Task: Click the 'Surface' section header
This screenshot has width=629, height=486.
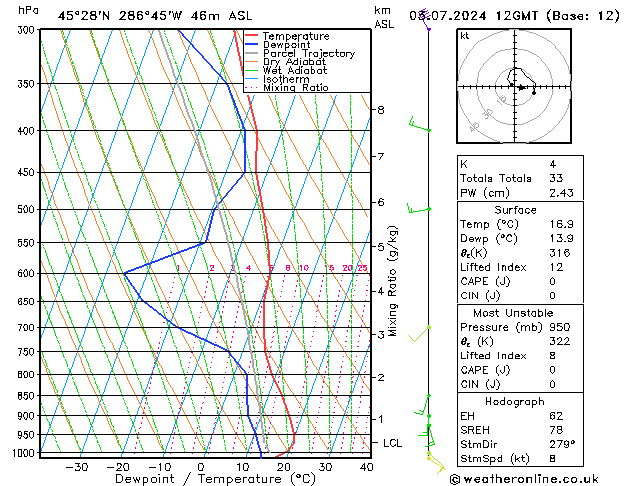Action: click(x=515, y=210)
